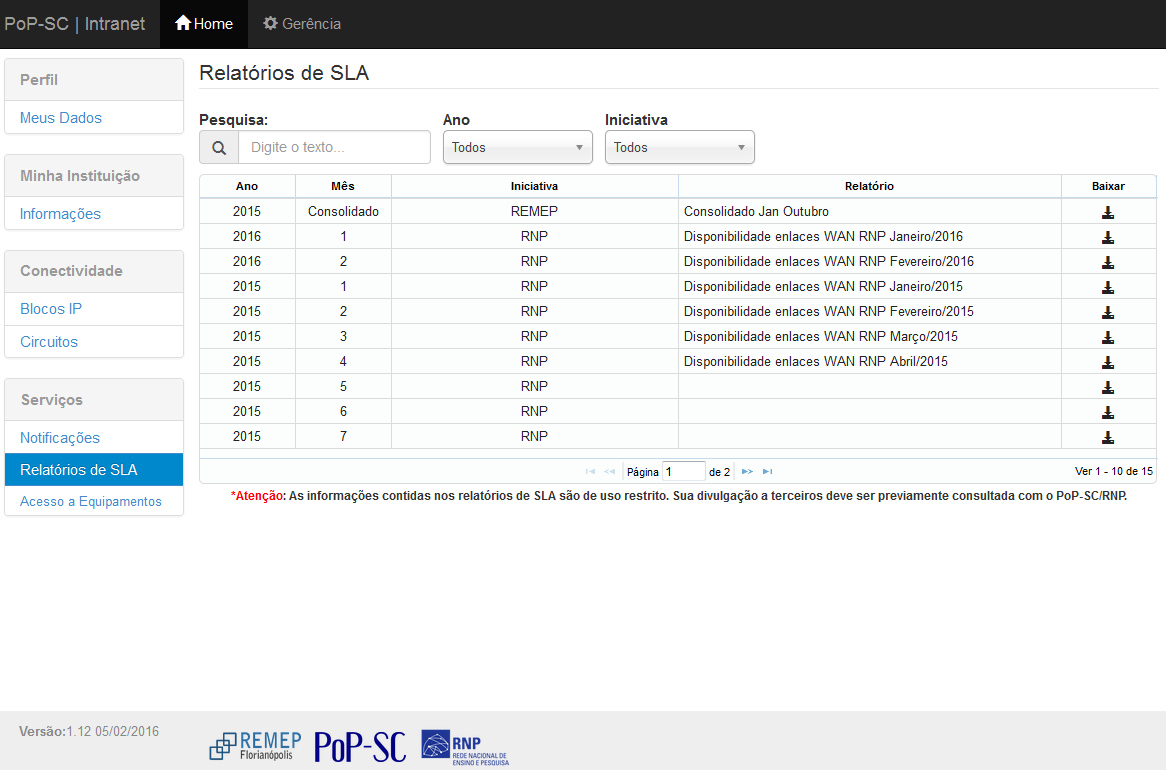Click the RNP footer logo

coord(464,745)
